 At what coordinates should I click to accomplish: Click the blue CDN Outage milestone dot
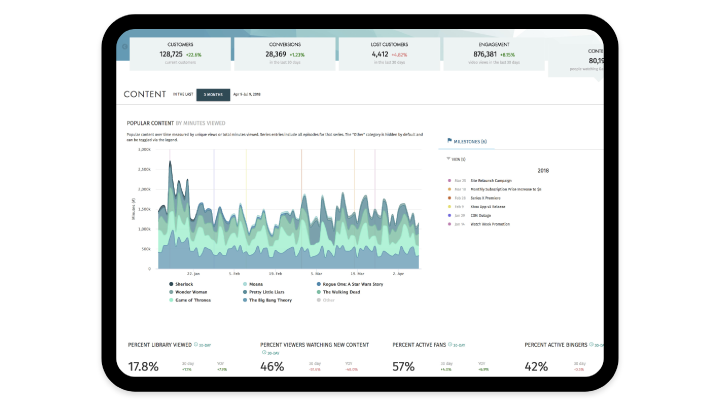click(x=449, y=215)
